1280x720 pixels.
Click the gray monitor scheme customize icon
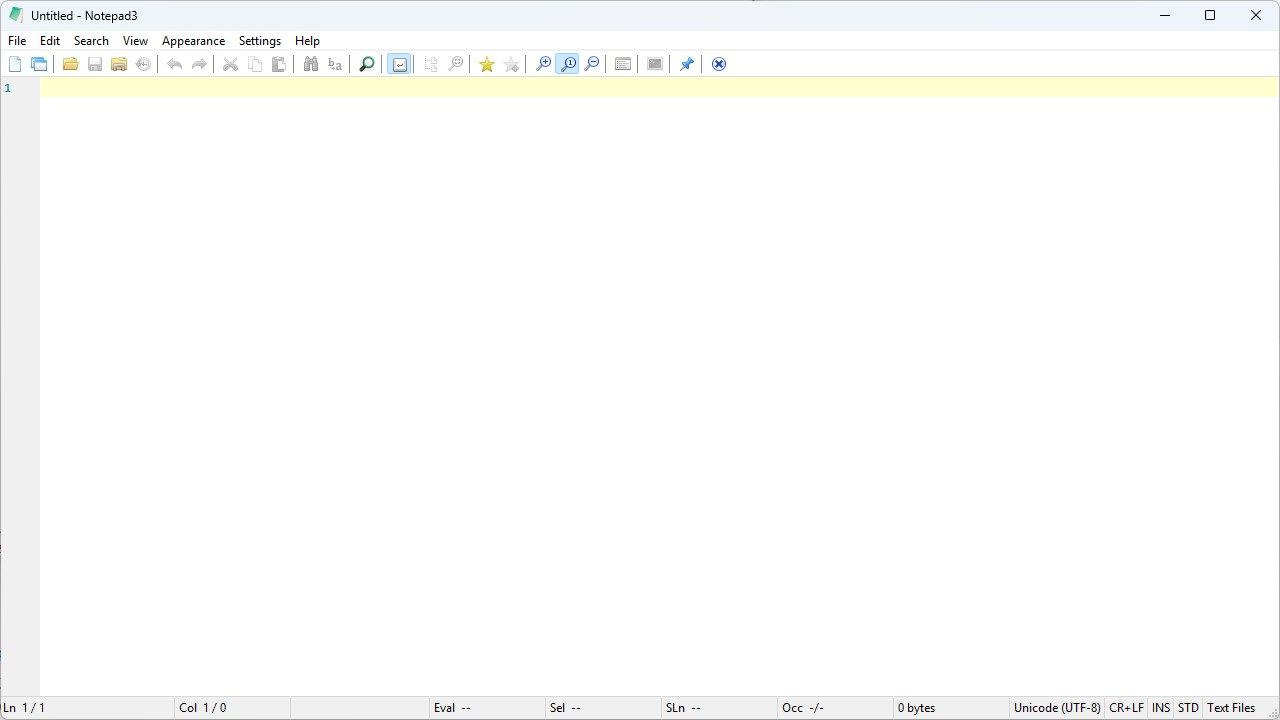(x=655, y=64)
